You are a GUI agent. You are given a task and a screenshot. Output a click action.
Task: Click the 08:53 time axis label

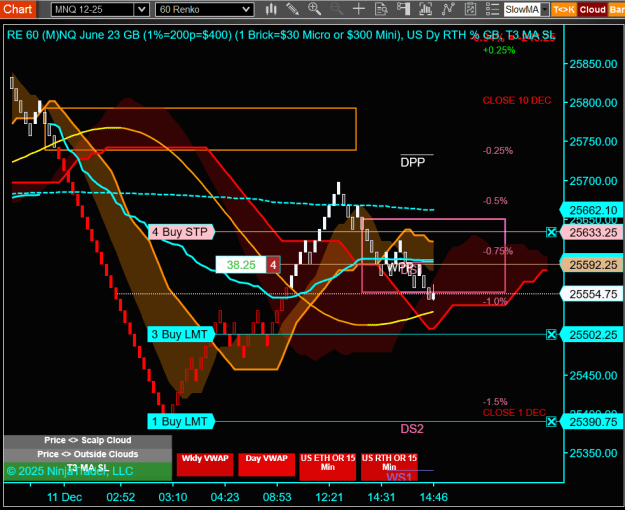pyautogui.click(x=277, y=497)
